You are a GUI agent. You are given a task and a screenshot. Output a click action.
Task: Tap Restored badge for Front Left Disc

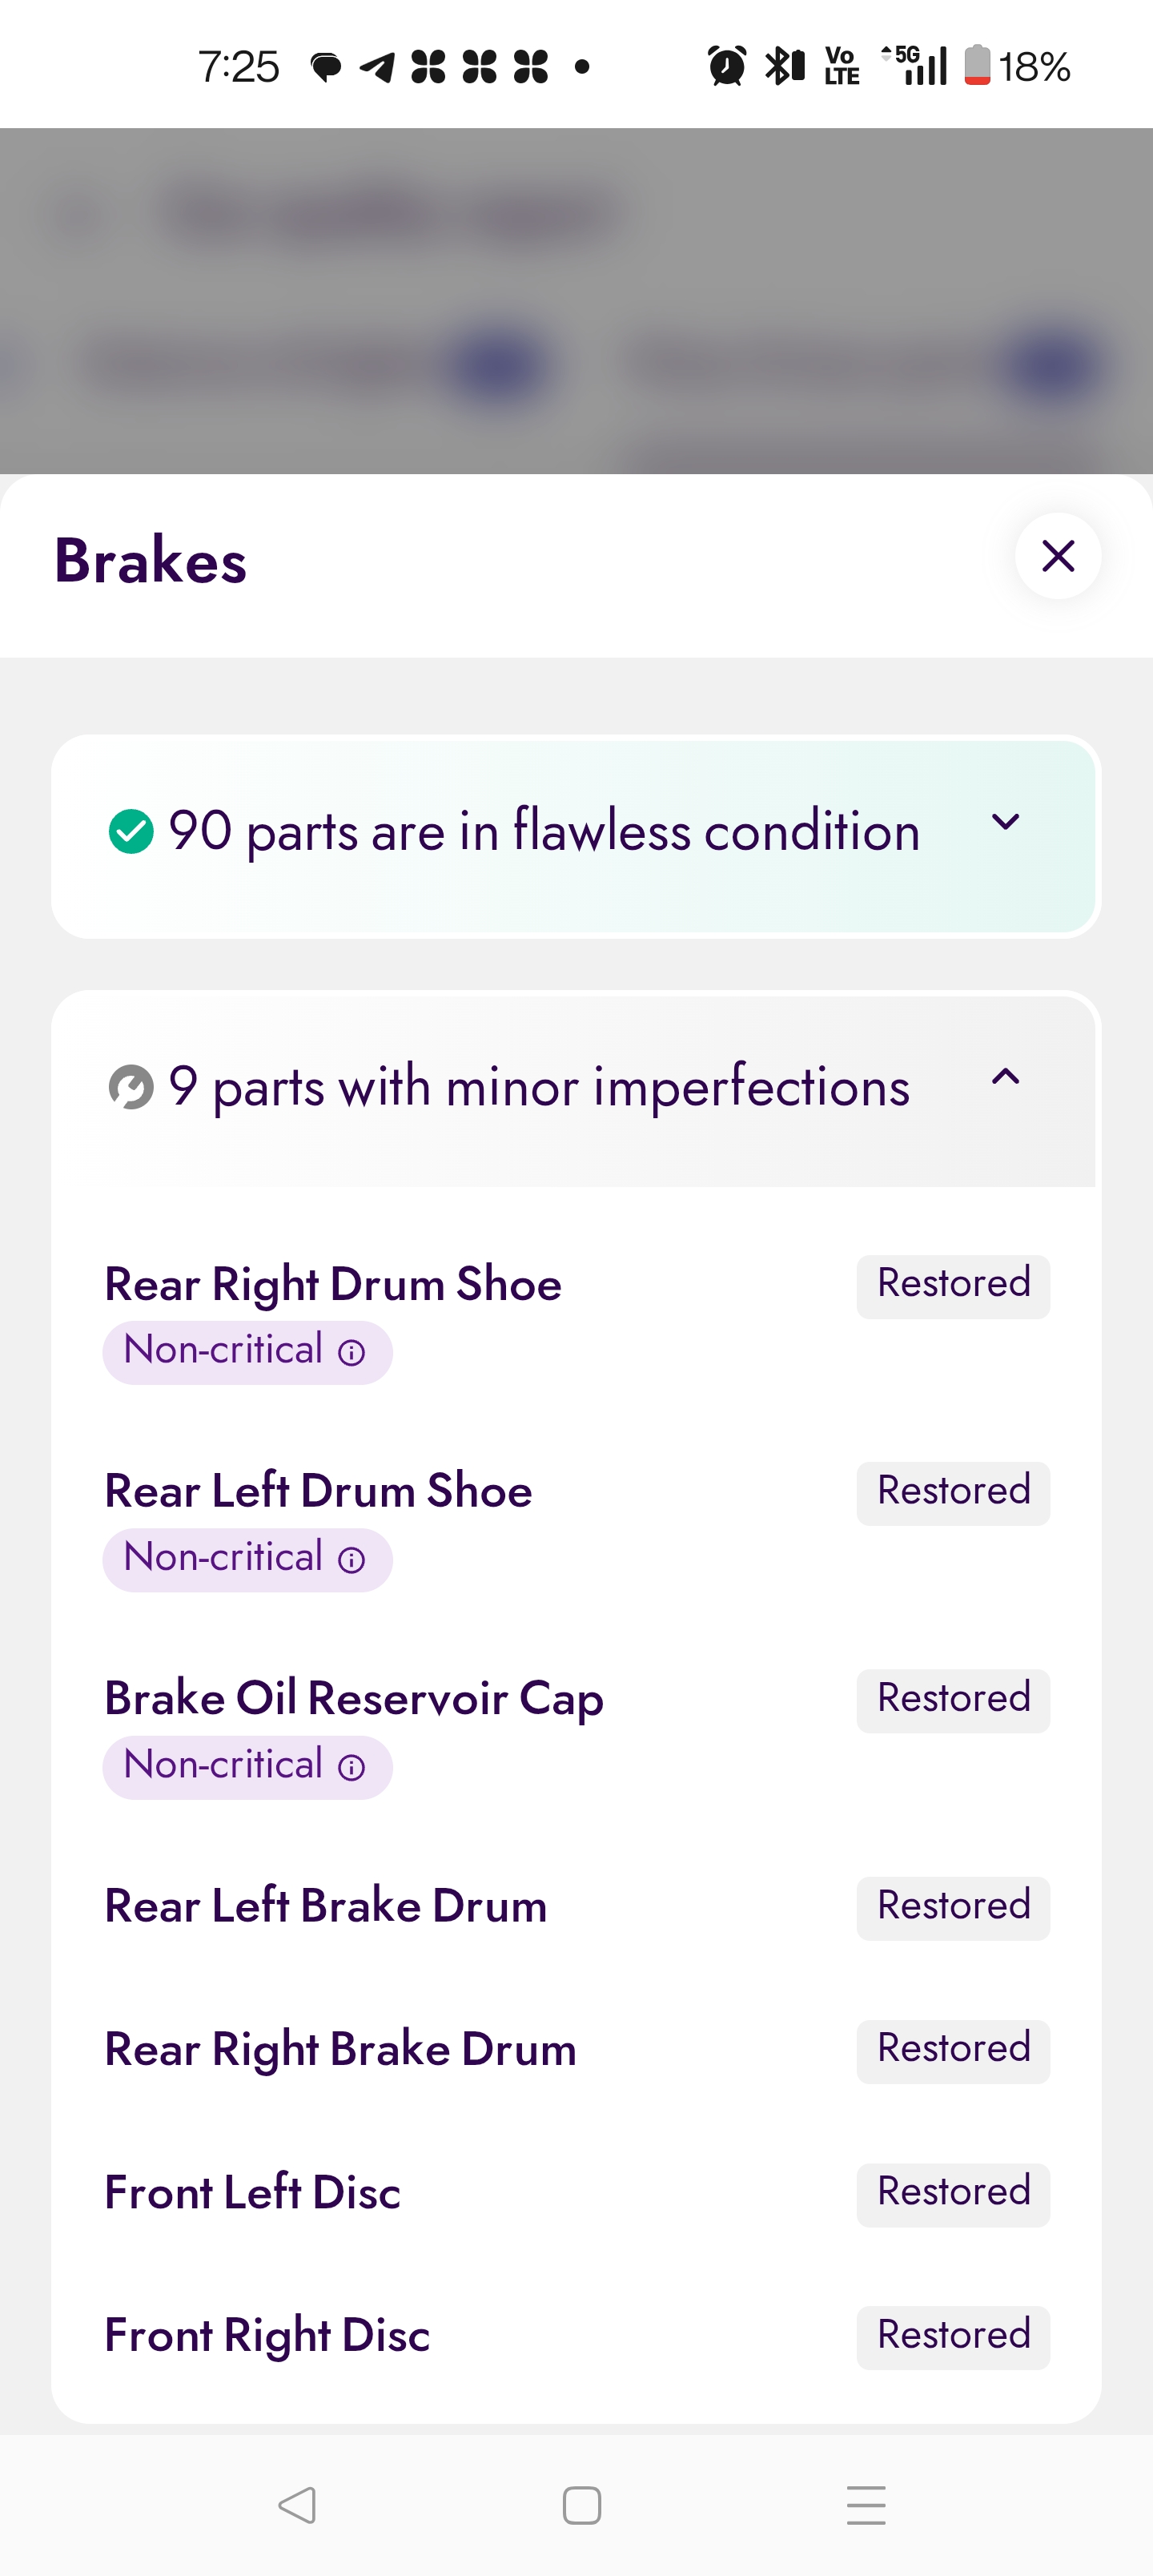pyautogui.click(x=952, y=2194)
